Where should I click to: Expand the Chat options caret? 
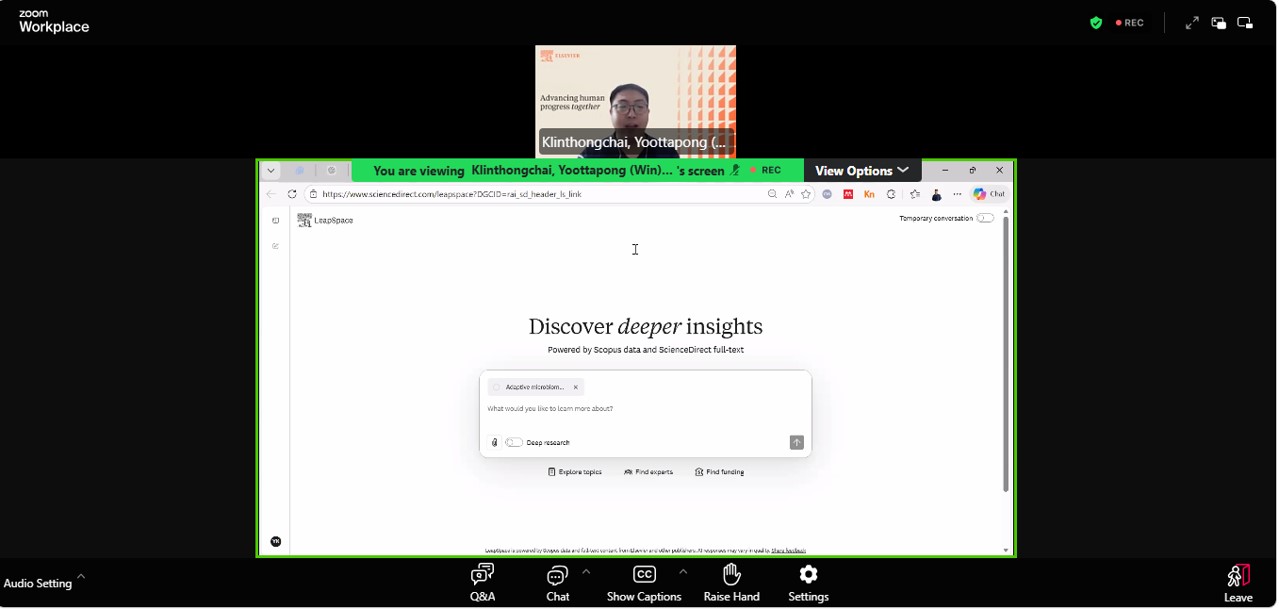point(586,572)
